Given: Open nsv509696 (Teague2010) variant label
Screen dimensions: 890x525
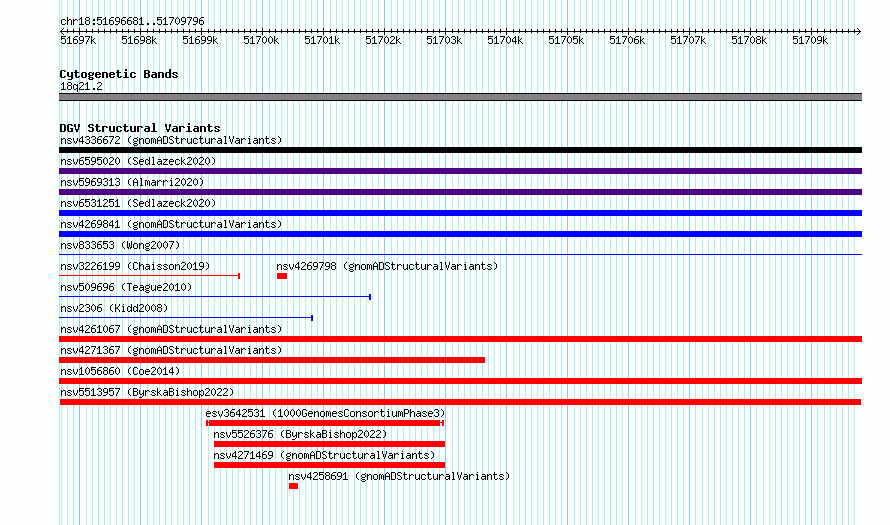Looking at the screenshot, I should (126, 287).
